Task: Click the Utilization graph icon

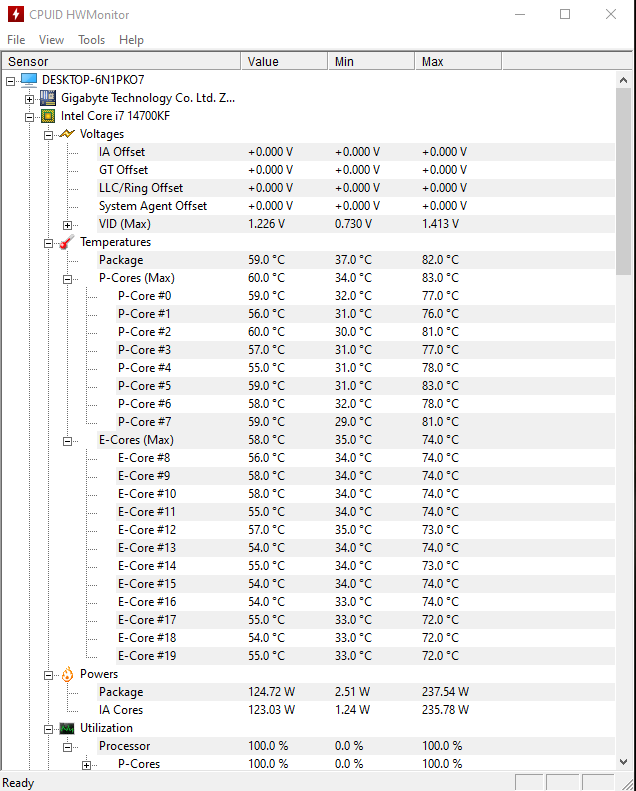Action: point(67,728)
